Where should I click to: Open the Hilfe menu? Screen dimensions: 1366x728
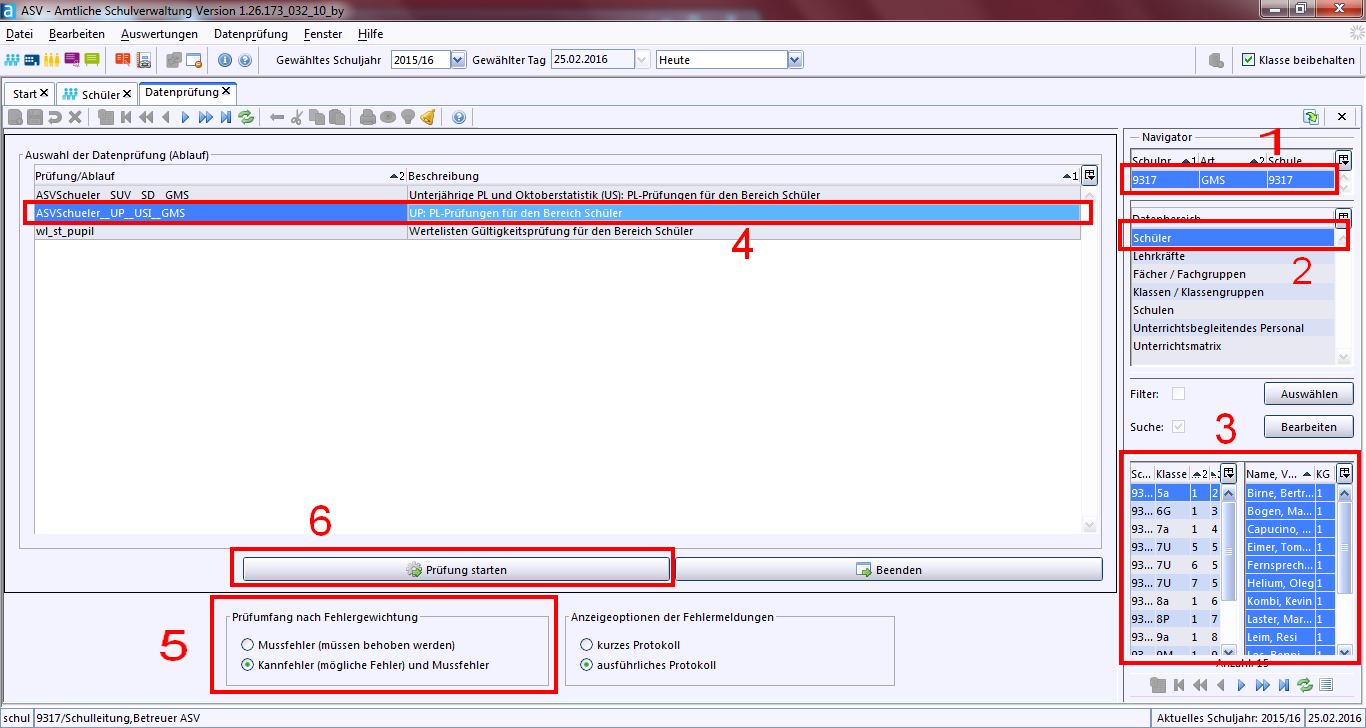pos(370,34)
